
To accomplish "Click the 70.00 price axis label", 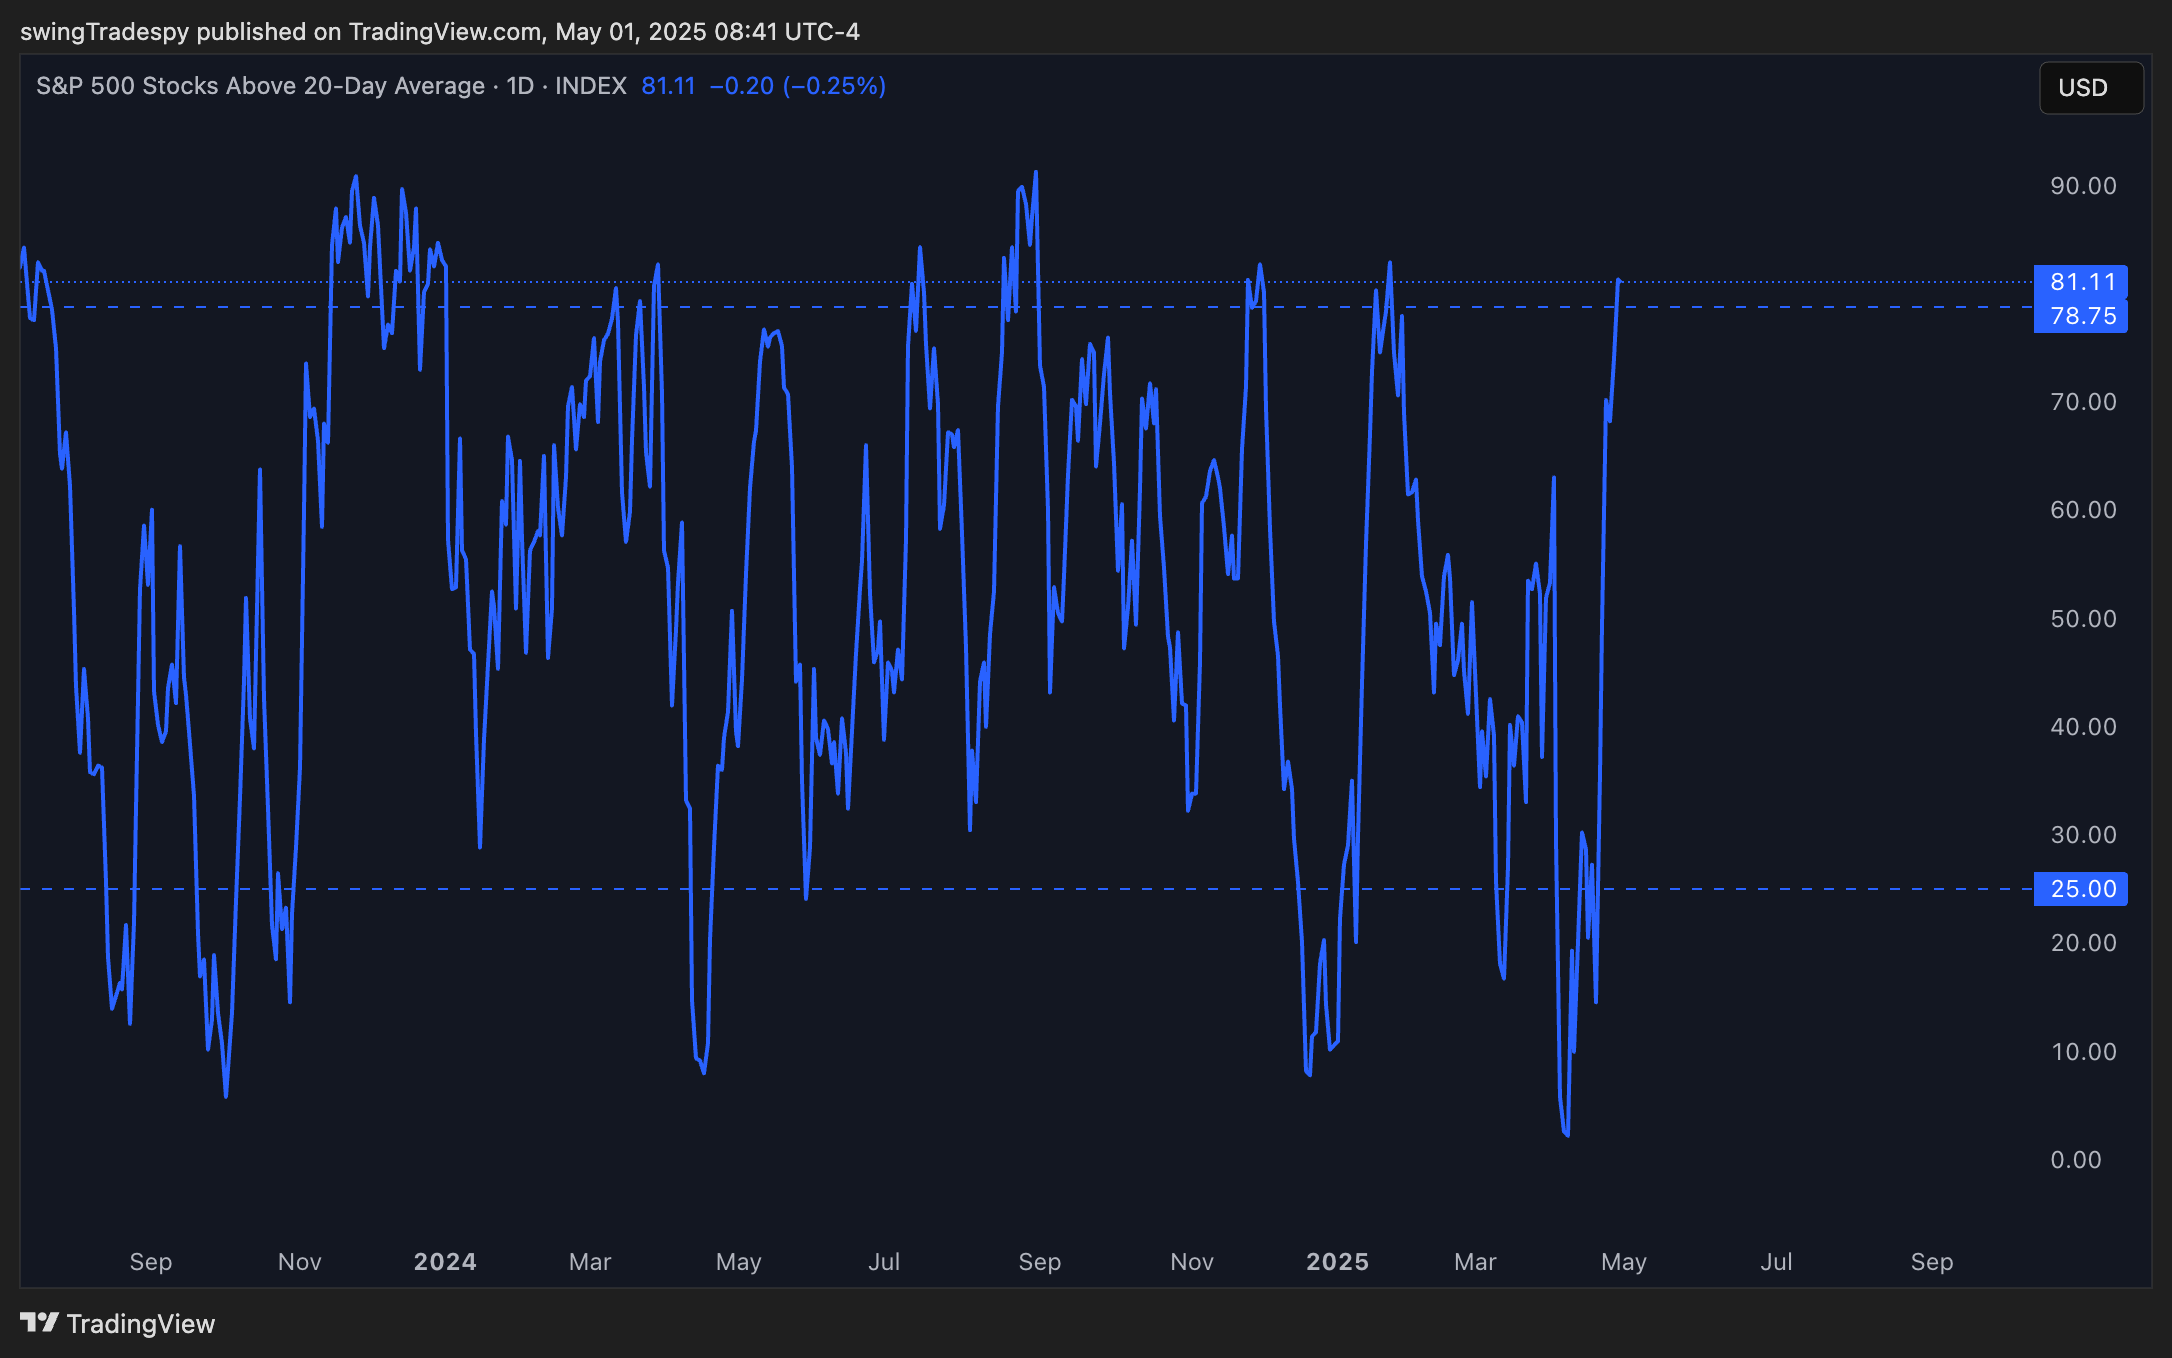I will click(2083, 402).
